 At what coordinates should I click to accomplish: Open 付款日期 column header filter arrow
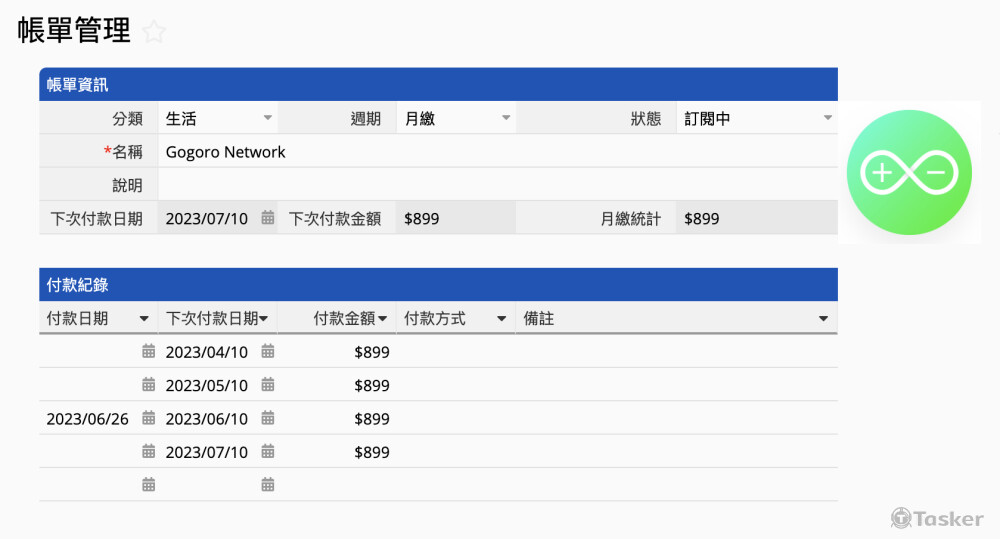(x=144, y=319)
